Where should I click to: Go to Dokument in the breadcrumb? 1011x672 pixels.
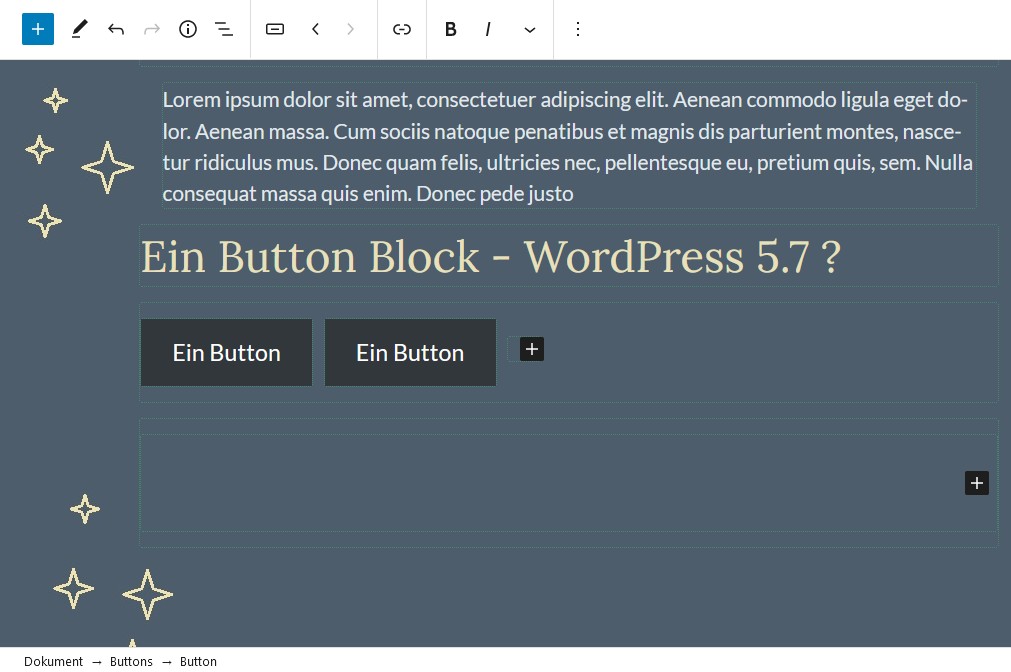pyautogui.click(x=54, y=662)
